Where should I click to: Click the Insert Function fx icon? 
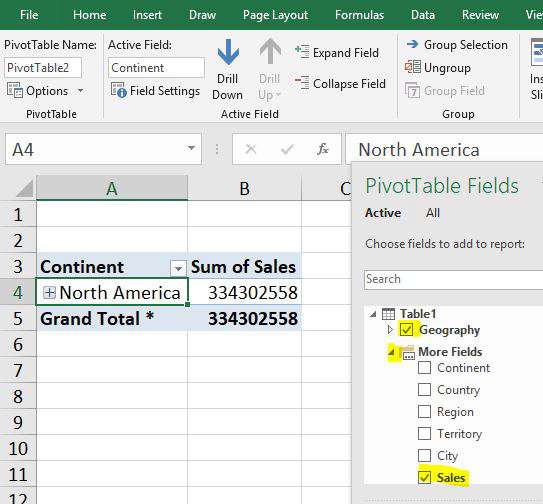pos(323,149)
